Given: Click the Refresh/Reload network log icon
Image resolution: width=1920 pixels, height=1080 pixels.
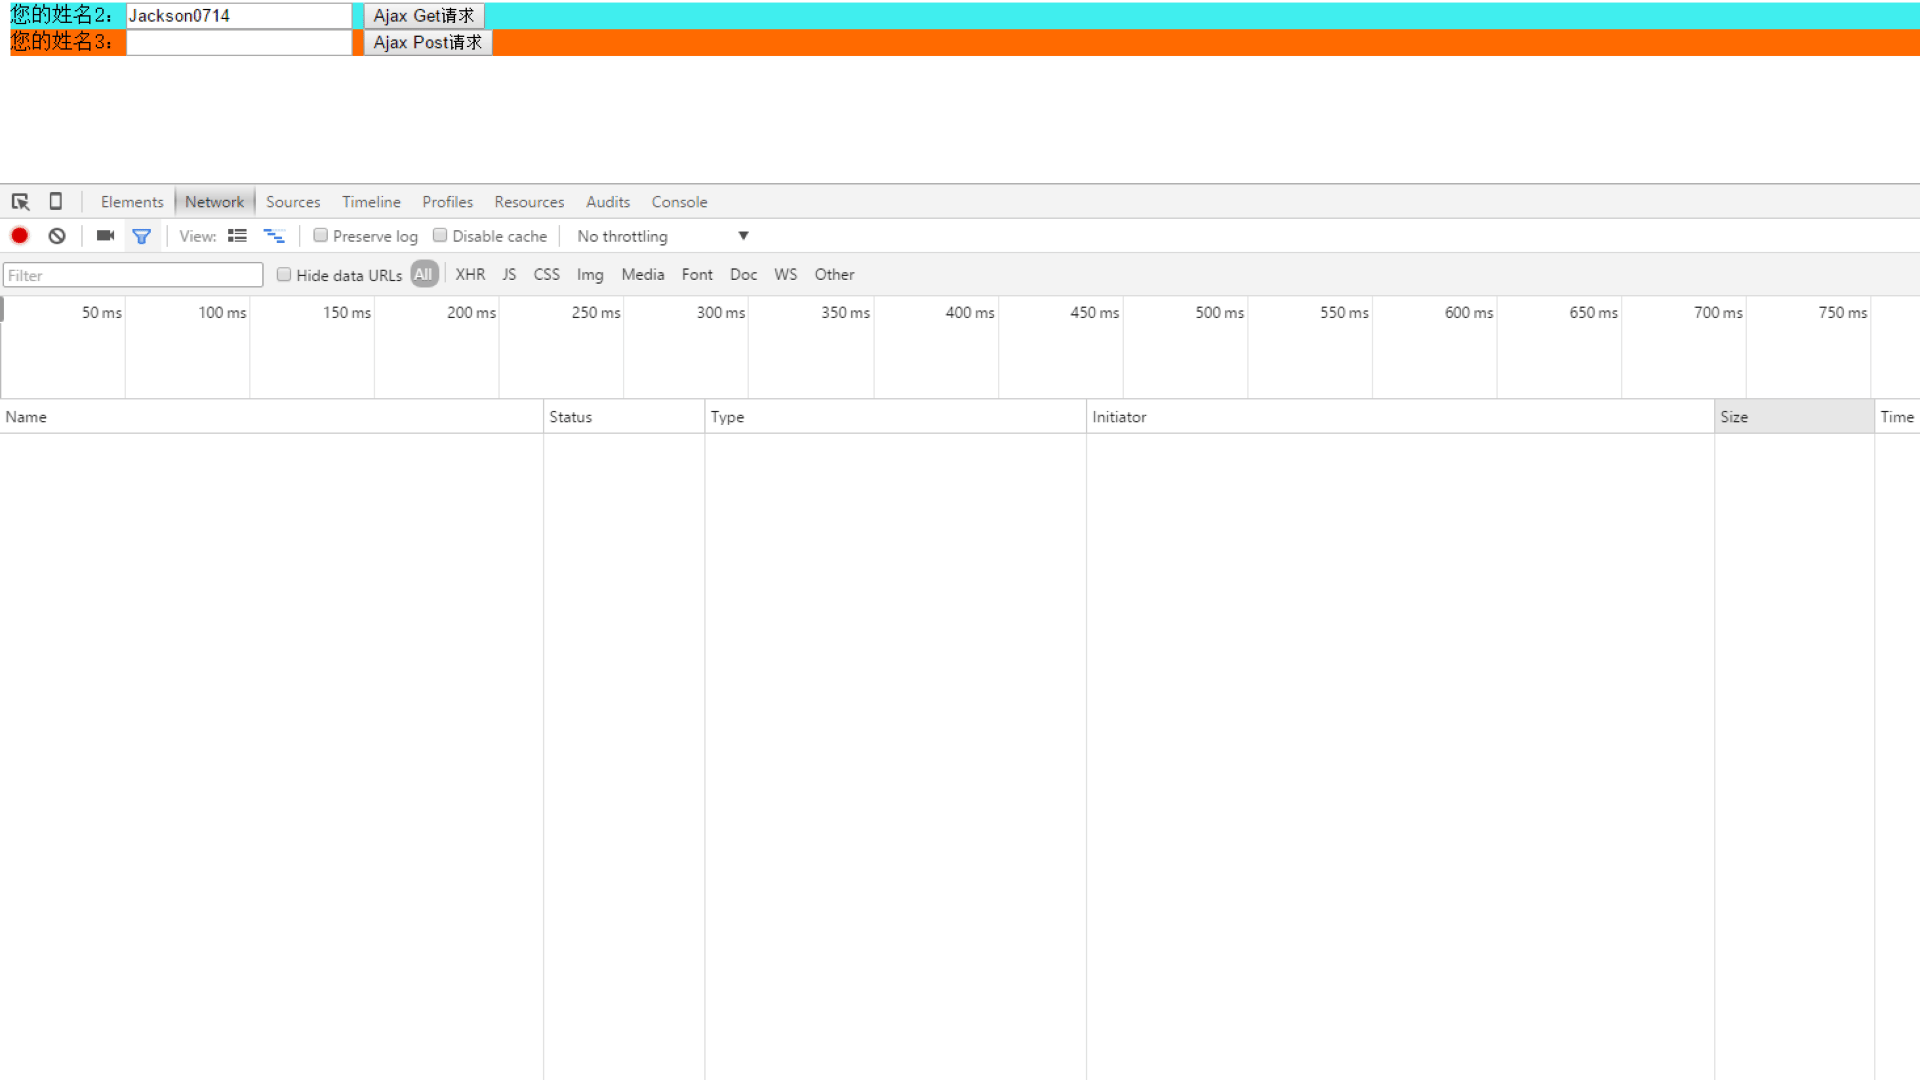Looking at the screenshot, I should (x=58, y=235).
